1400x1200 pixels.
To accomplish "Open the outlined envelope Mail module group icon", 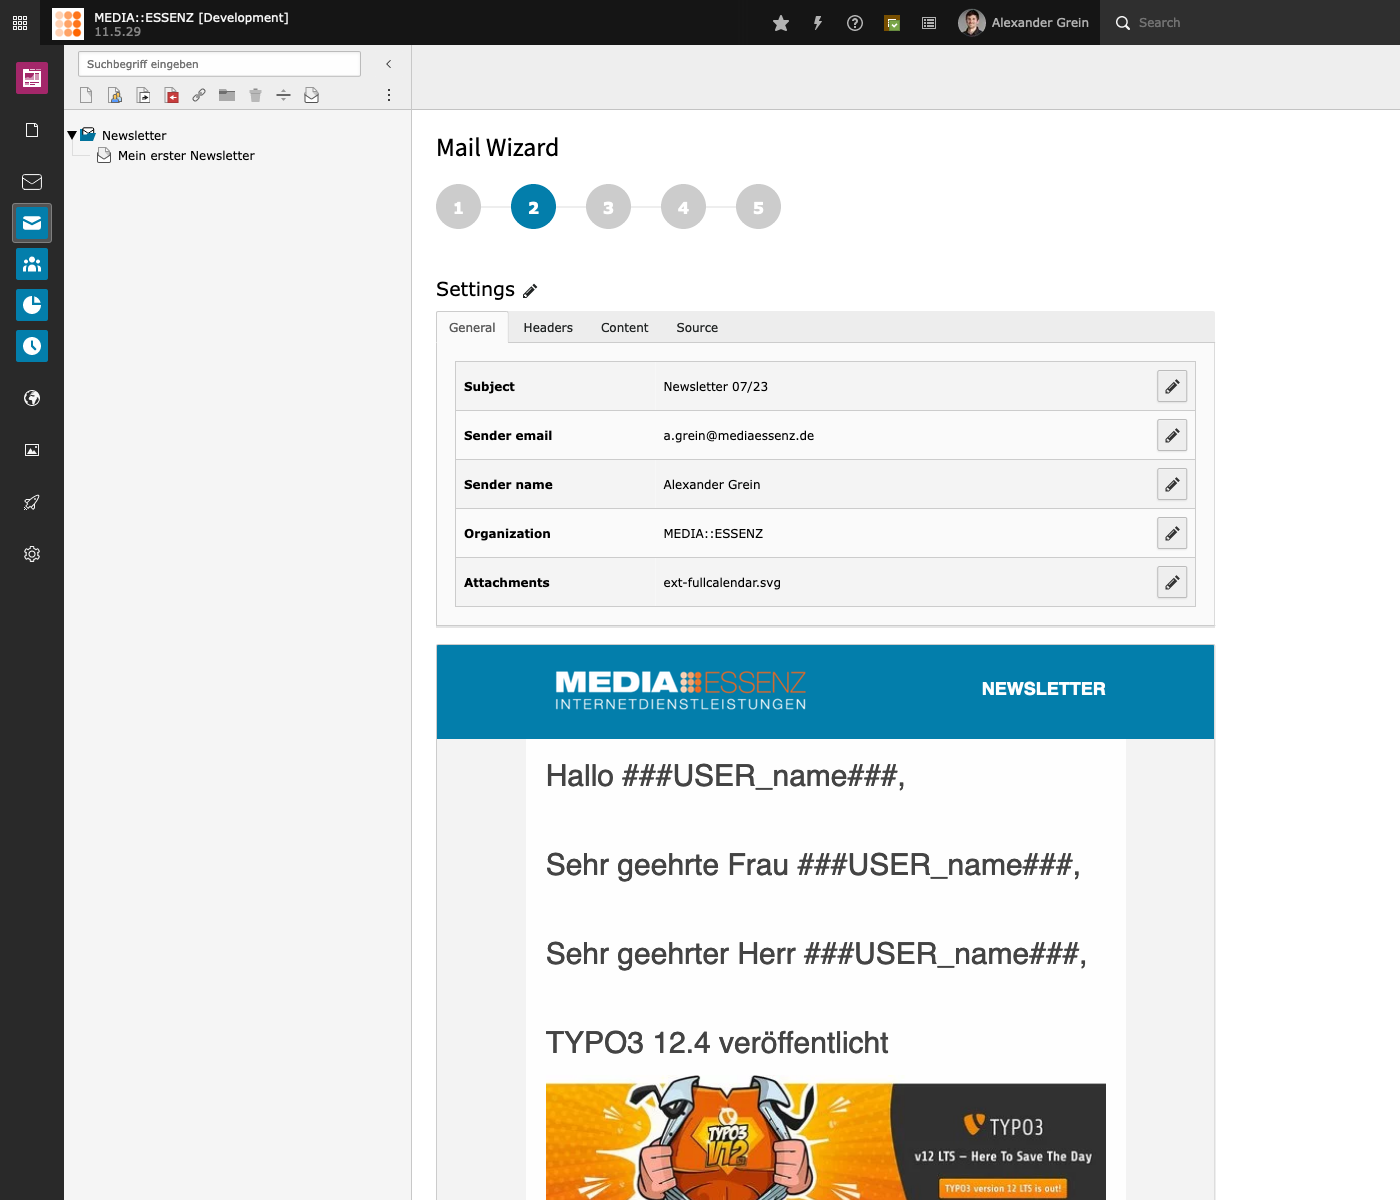I will (x=32, y=182).
